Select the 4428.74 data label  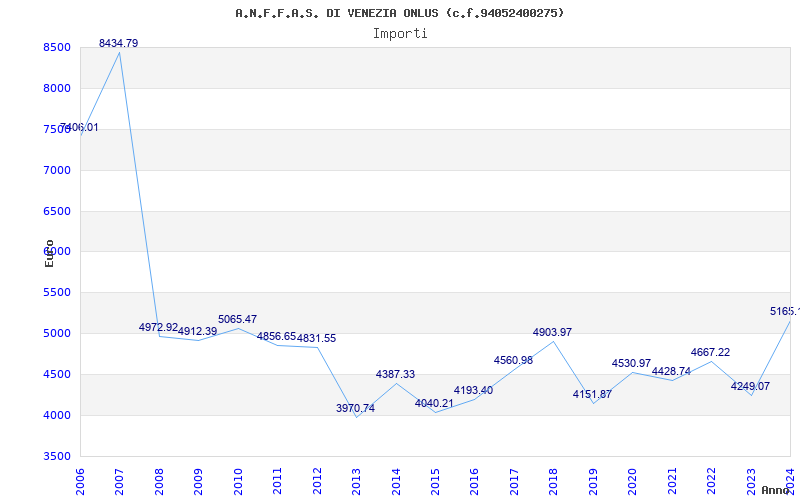(x=671, y=371)
